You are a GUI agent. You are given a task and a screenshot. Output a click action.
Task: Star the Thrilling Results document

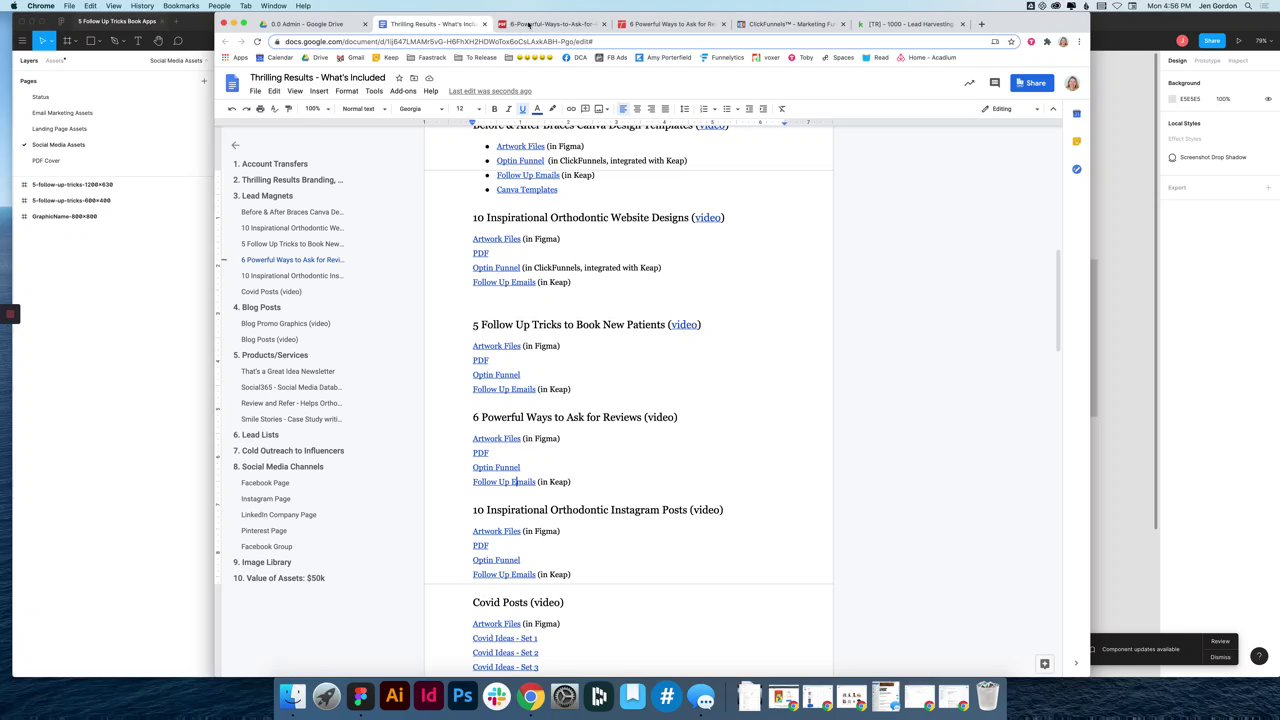pos(399,78)
